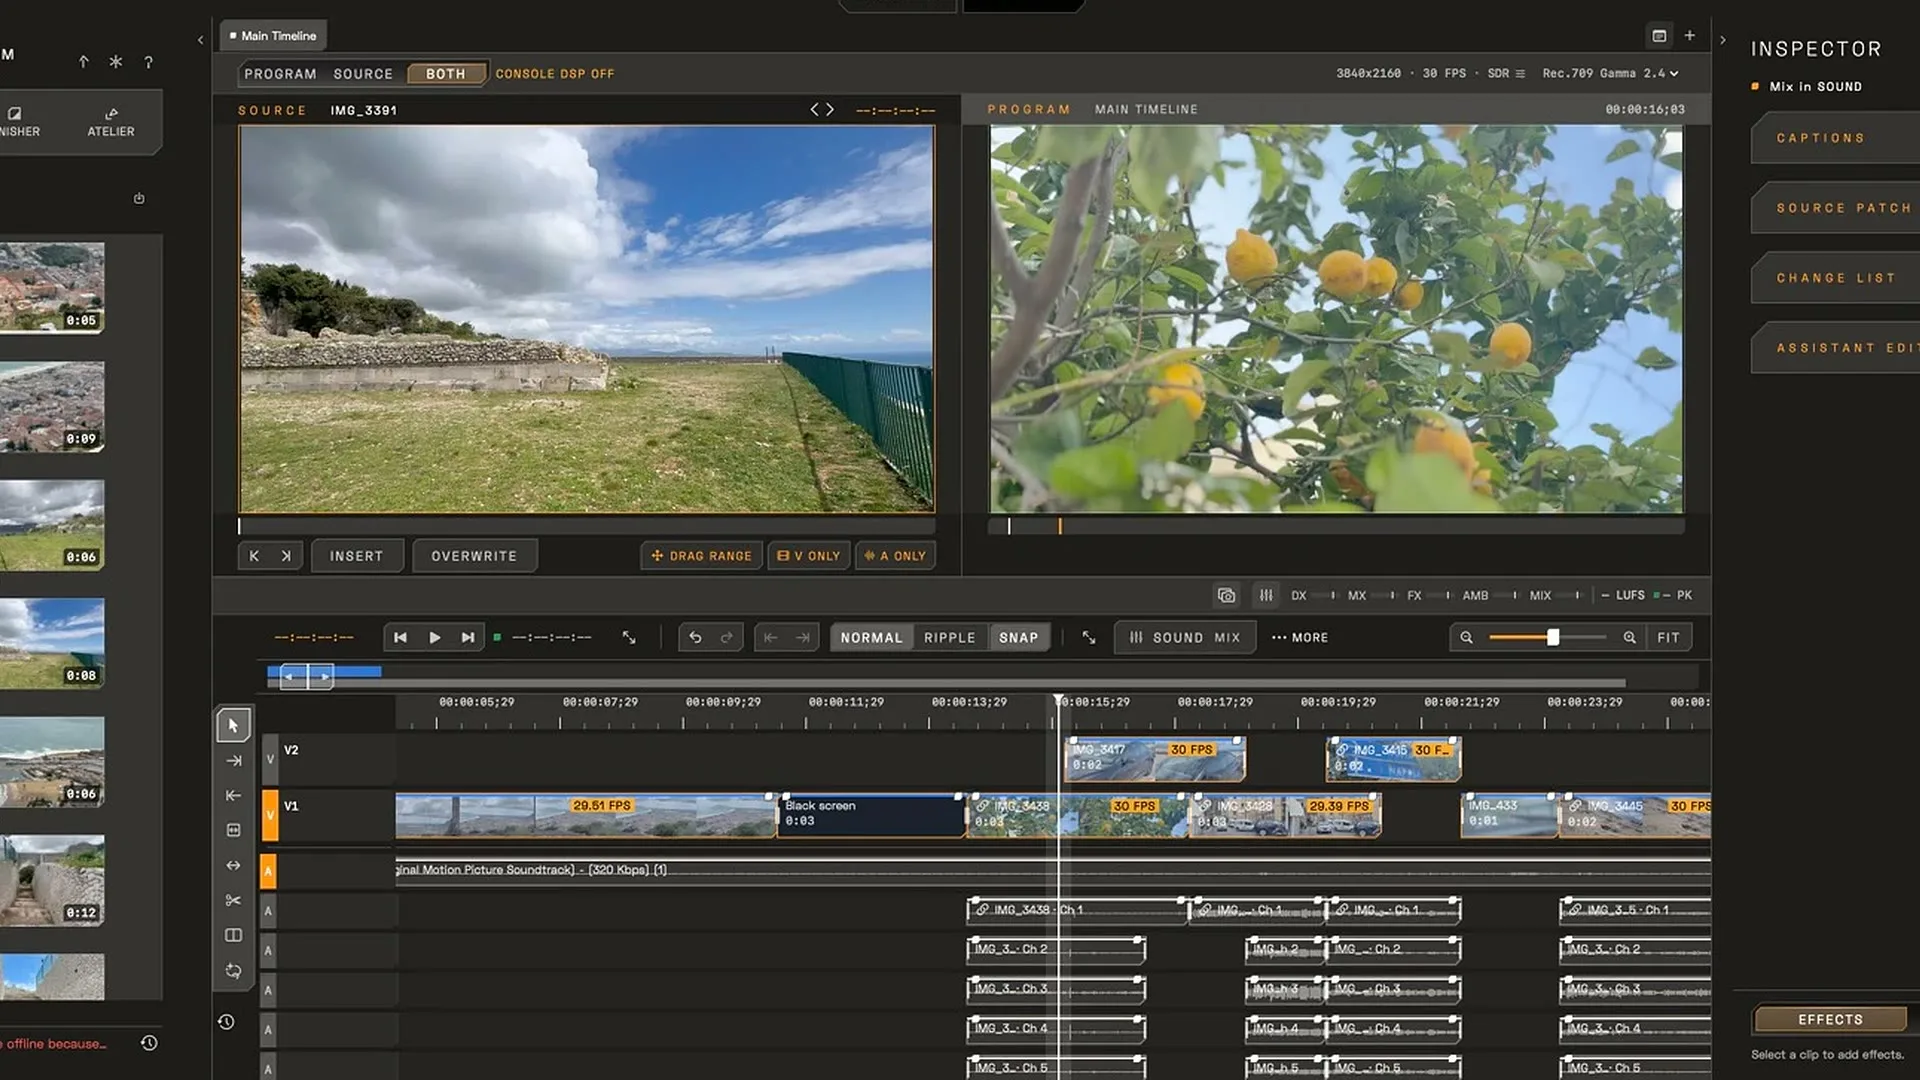Select the scissors razor cut tool
The width and height of the screenshot is (1920, 1080).
click(x=233, y=900)
